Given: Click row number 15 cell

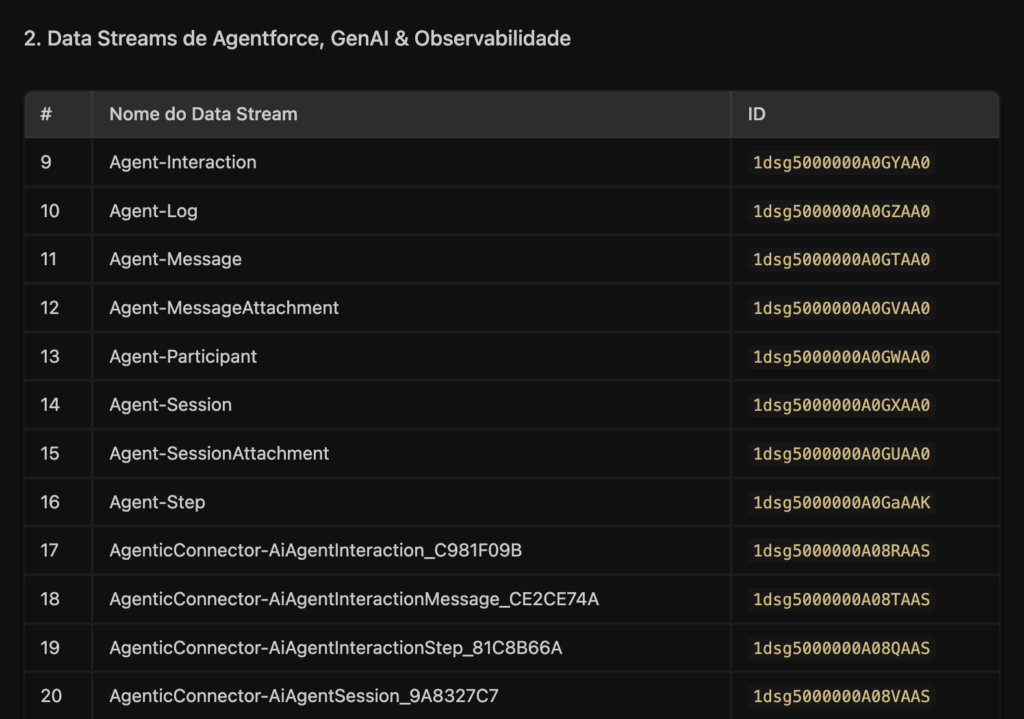Looking at the screenshot, I should click(58, 453).
